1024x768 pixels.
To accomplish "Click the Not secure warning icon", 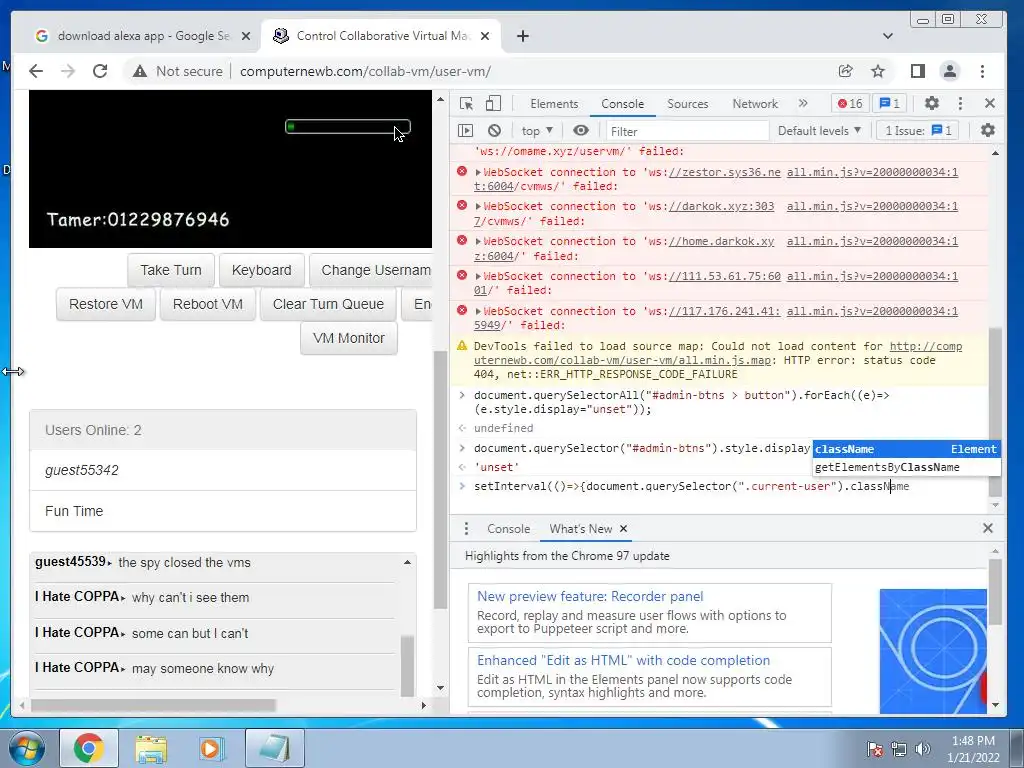I will pyautogui.click(x=140, y=71).
